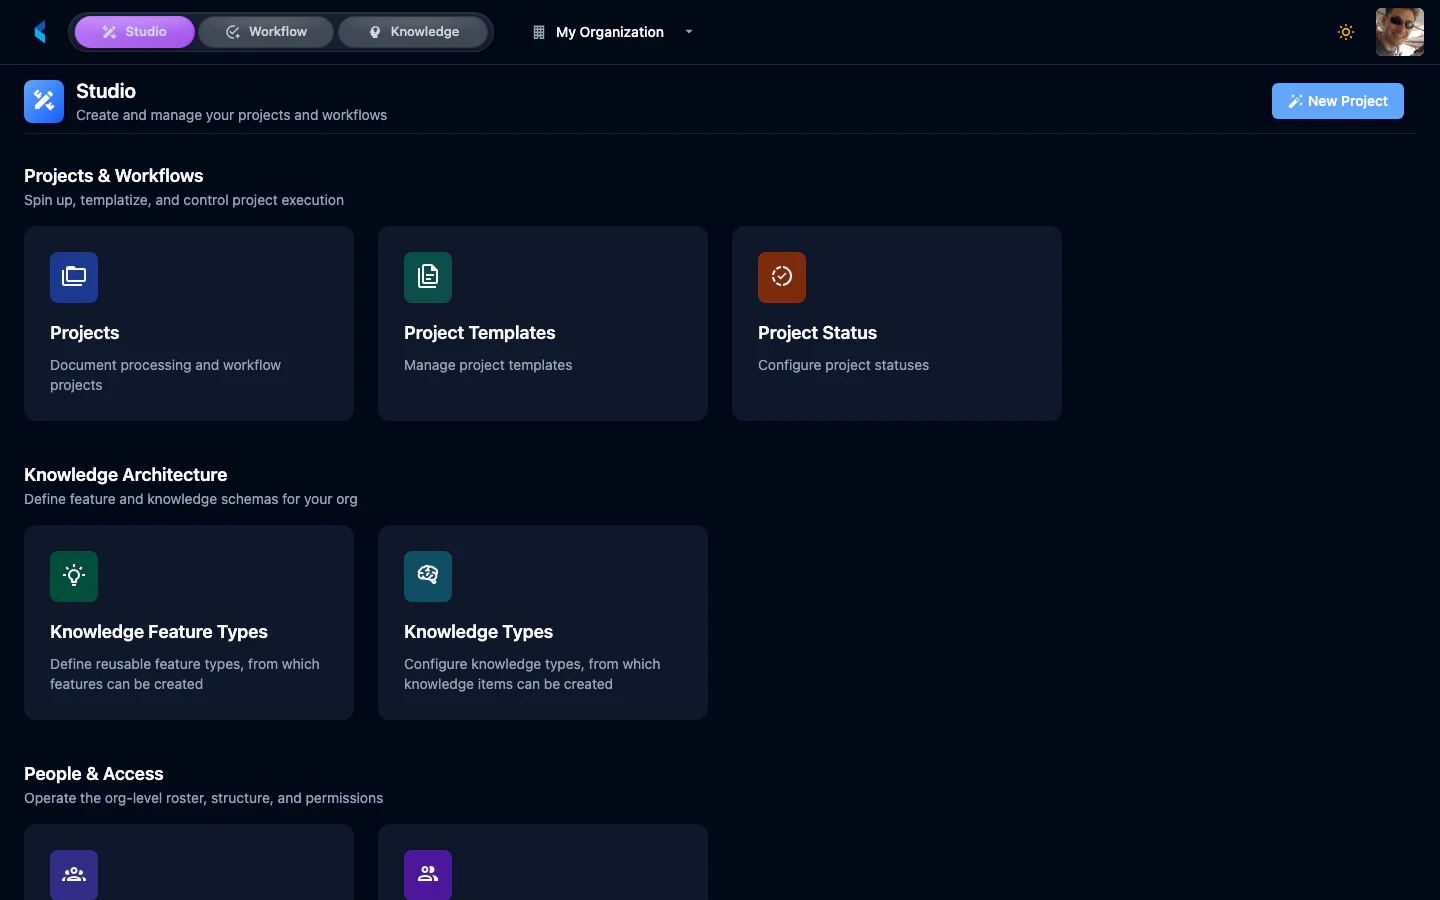Screen dimensions: 1440x900
Task: Click the New Project button
Action: tap(1337, 101)
